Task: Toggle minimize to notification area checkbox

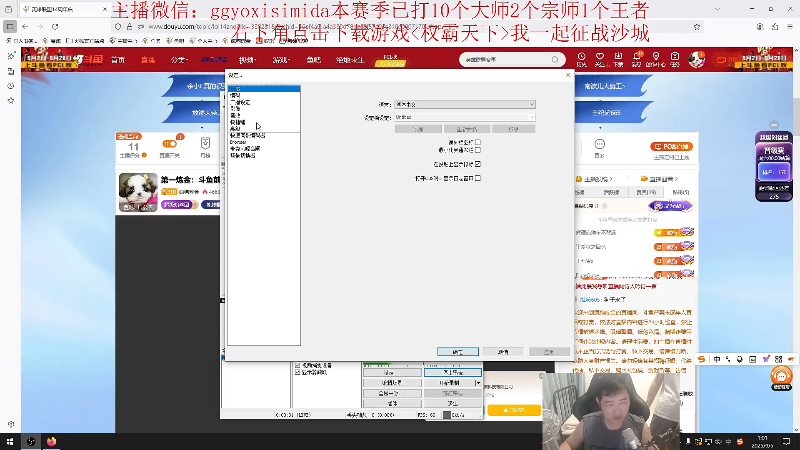Action: point(478,150)
